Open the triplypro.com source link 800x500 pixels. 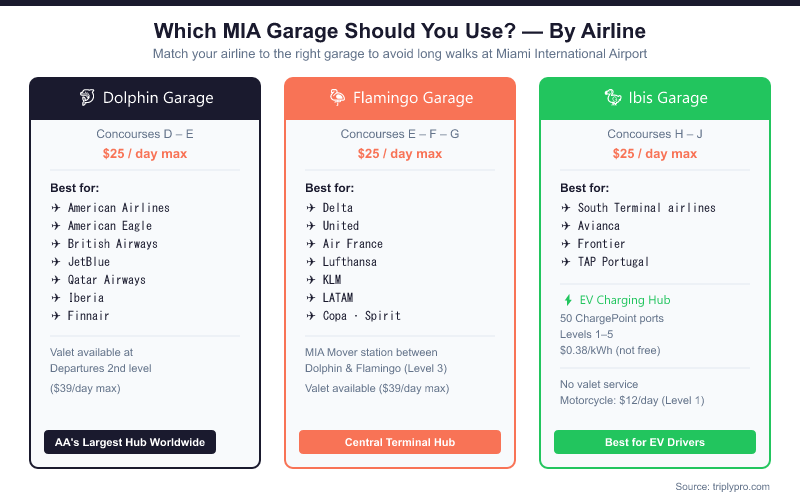point(738,486)
